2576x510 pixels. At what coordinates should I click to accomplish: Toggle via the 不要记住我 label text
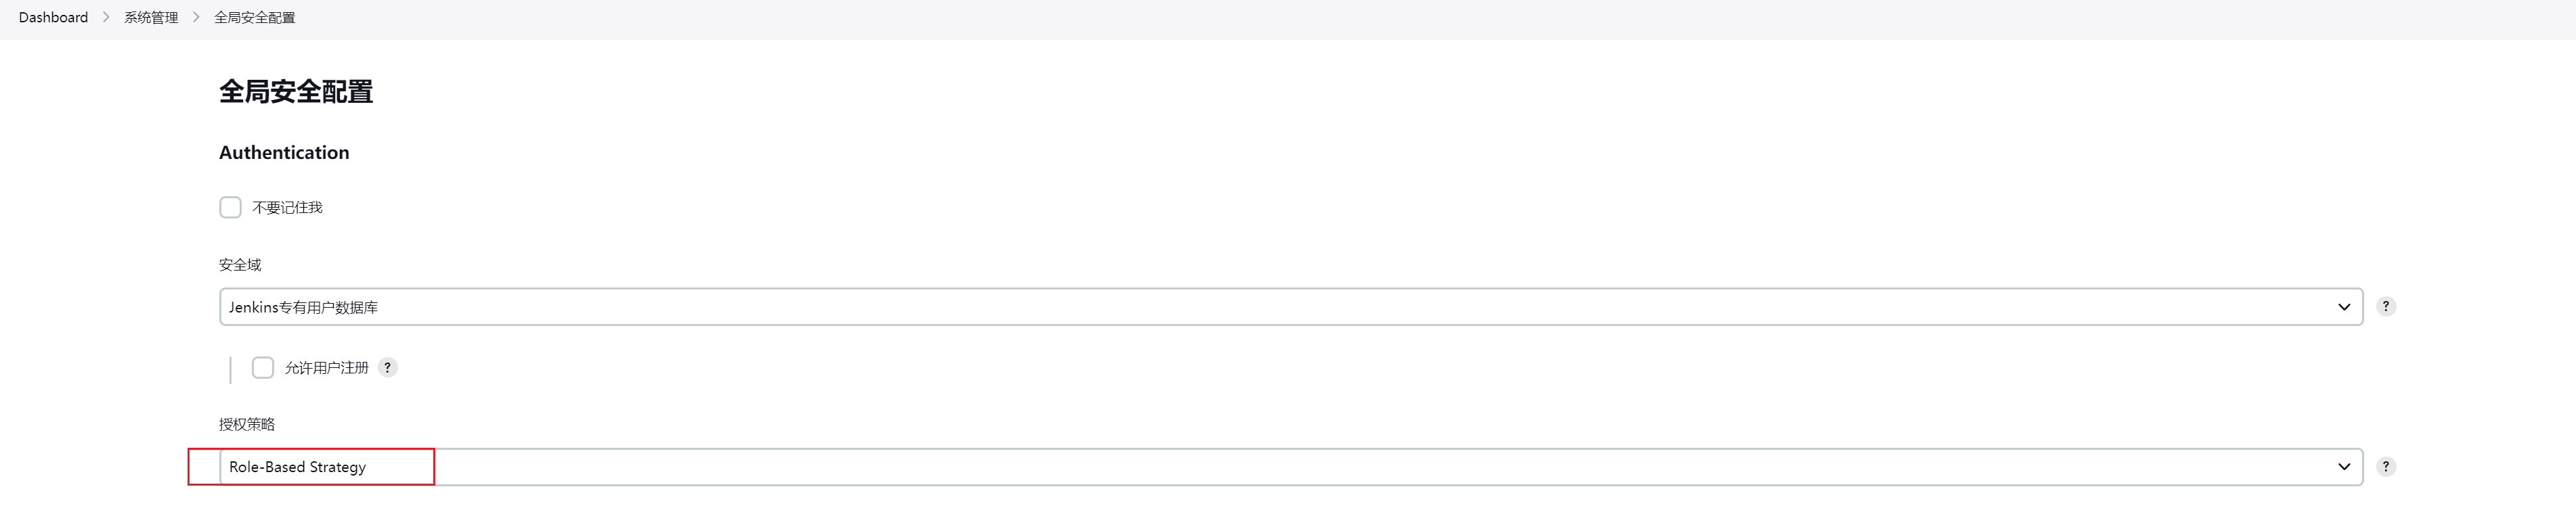pyautogui.click(x=287, y=207)
